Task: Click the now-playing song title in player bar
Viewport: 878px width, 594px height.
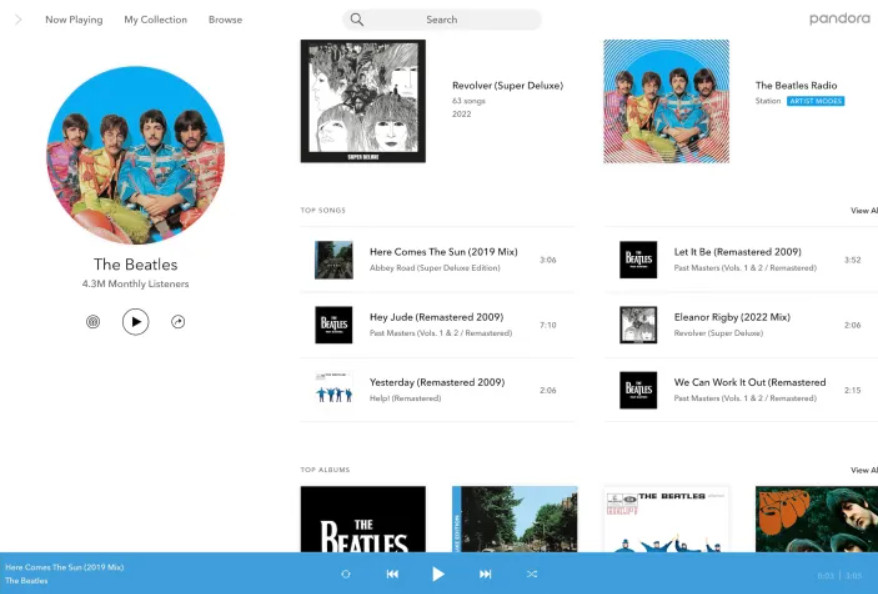Action: coord(64,567)
